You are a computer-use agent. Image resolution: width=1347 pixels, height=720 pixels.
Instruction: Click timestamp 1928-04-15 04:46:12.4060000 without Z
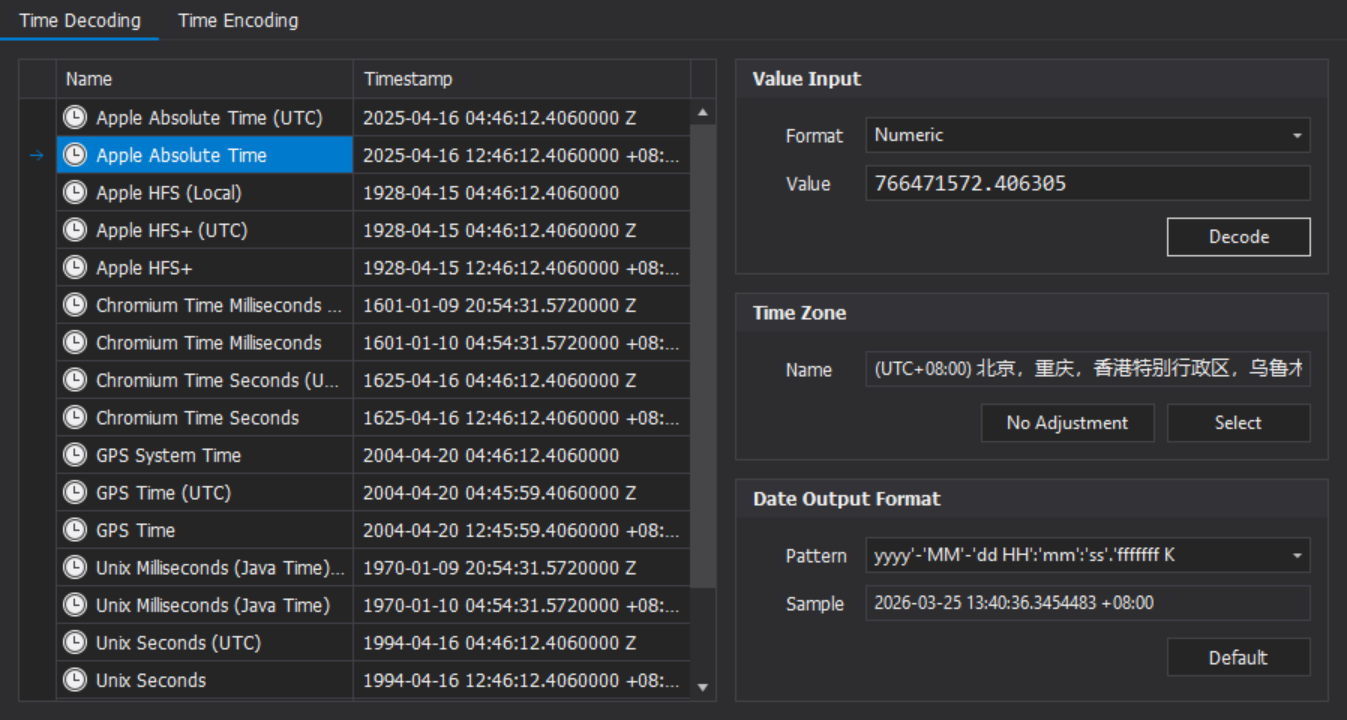tap(491, 193)
